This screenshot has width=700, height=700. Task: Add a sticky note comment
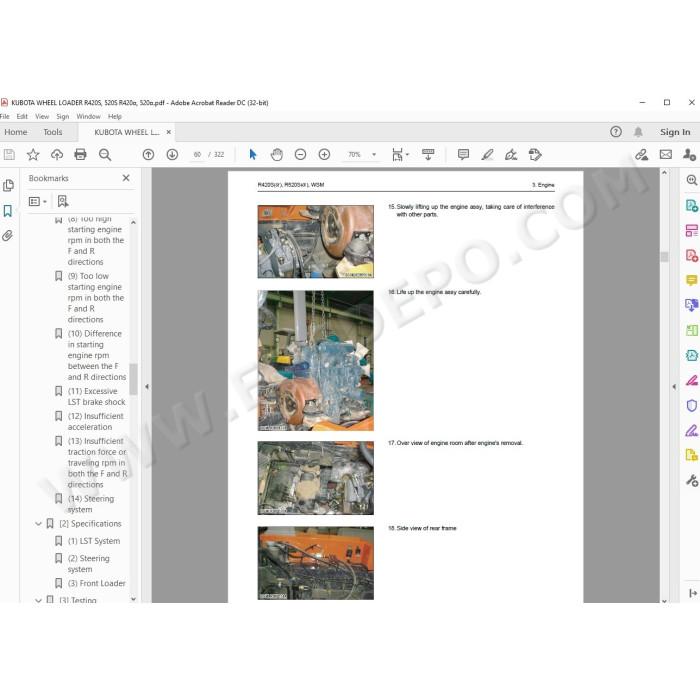pyautogui.click(x=463, y=154)
